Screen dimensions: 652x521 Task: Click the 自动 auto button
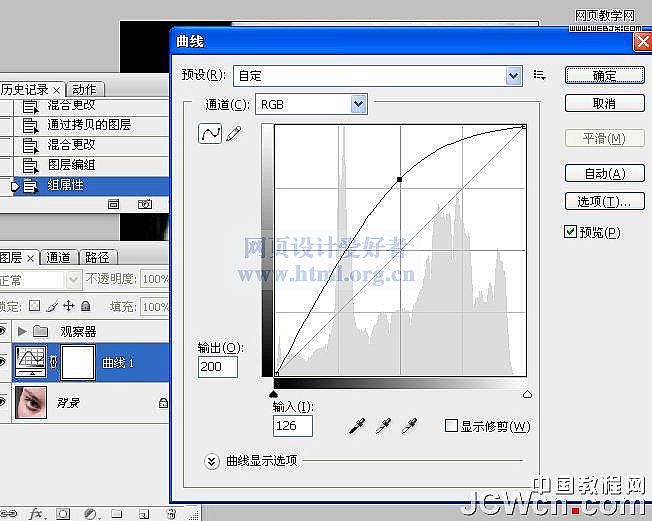coord(605,173)
